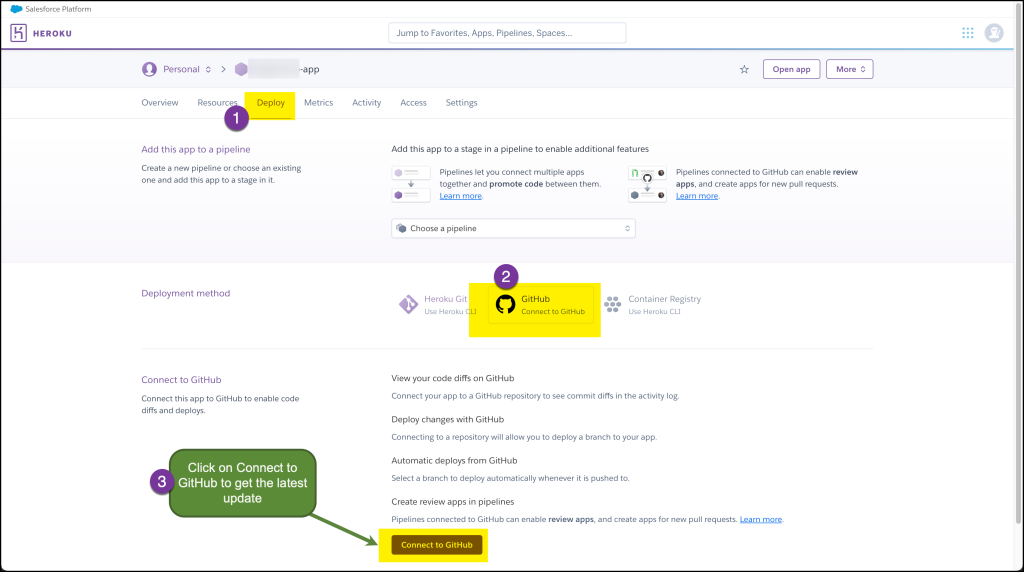The width and height of the screenshot is (1024, 572).
Task: Click the Connect to GitHub button
Action: pos(437,545)
